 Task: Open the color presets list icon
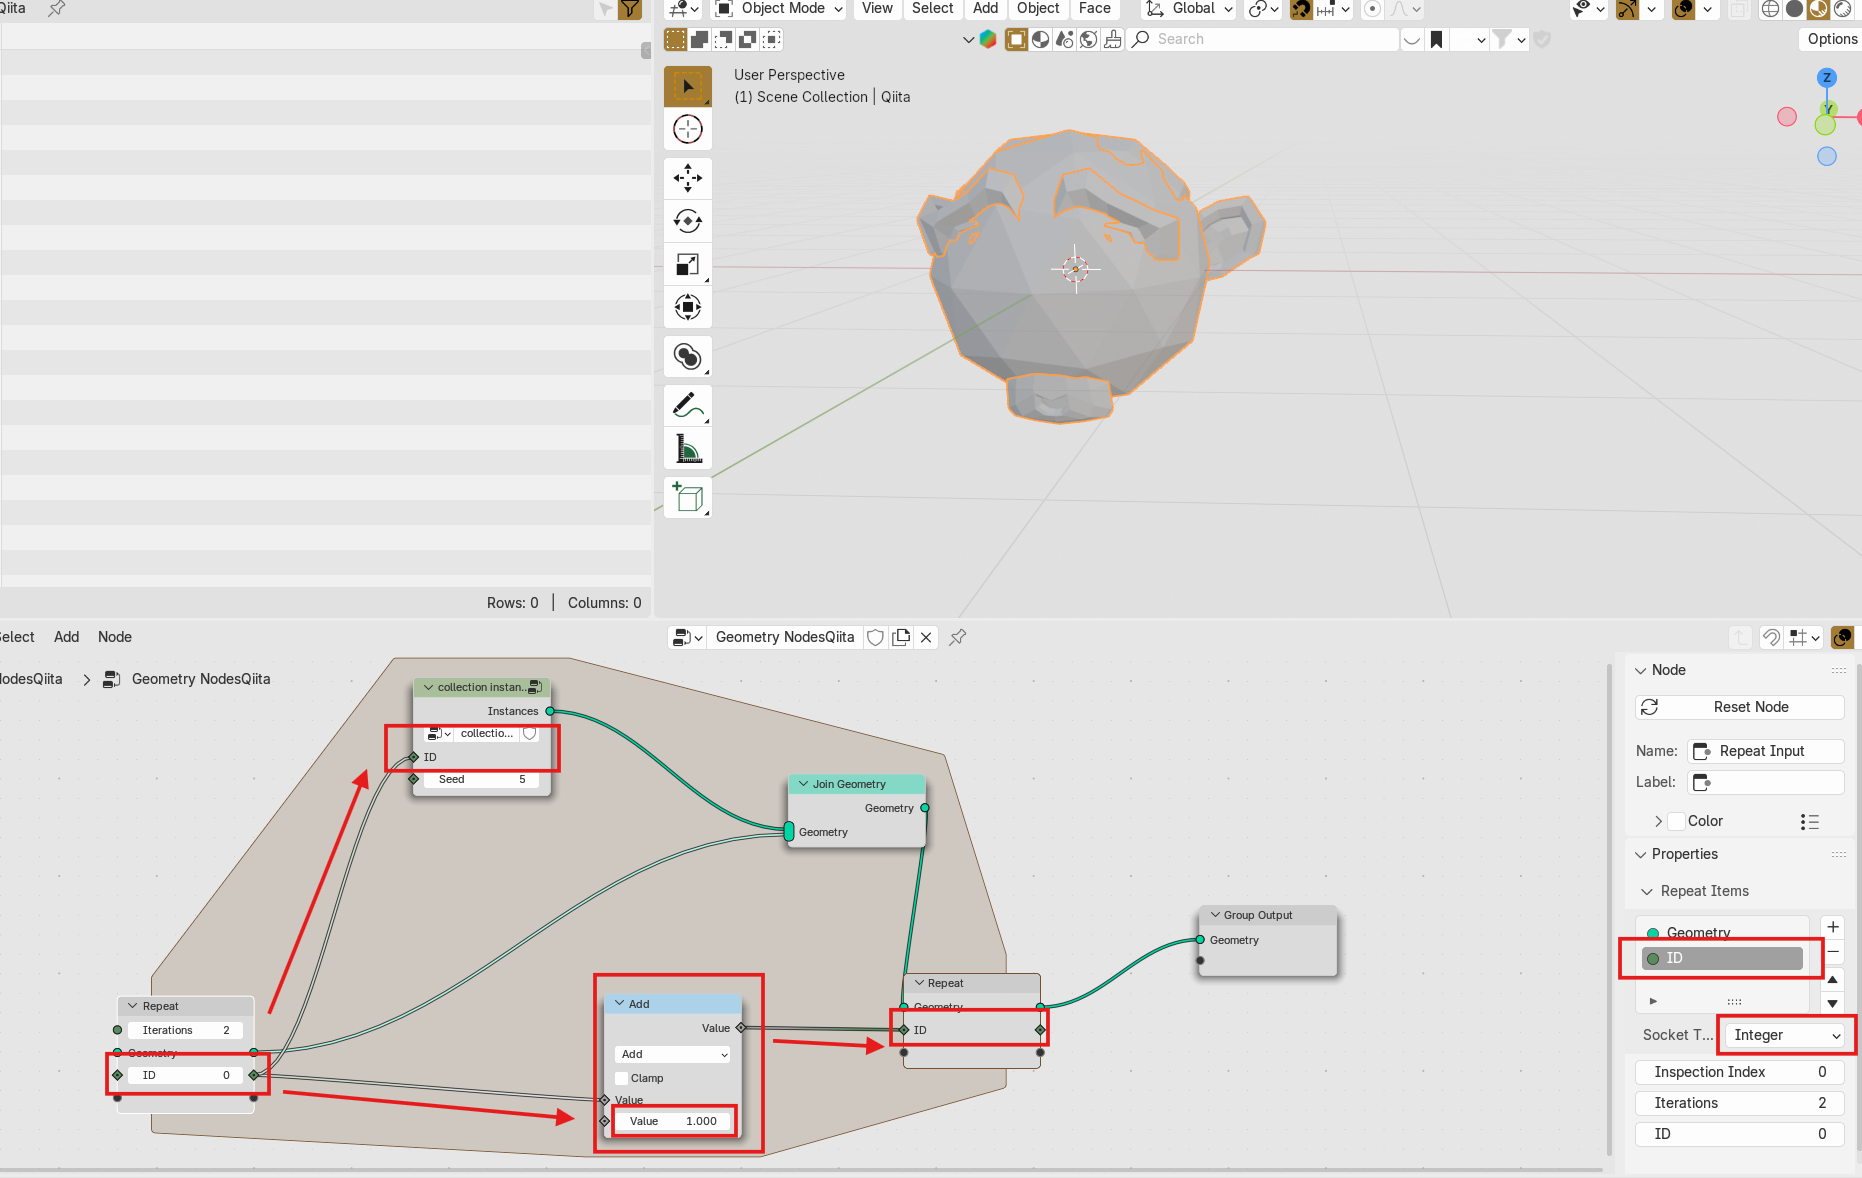coord(1810,822)
